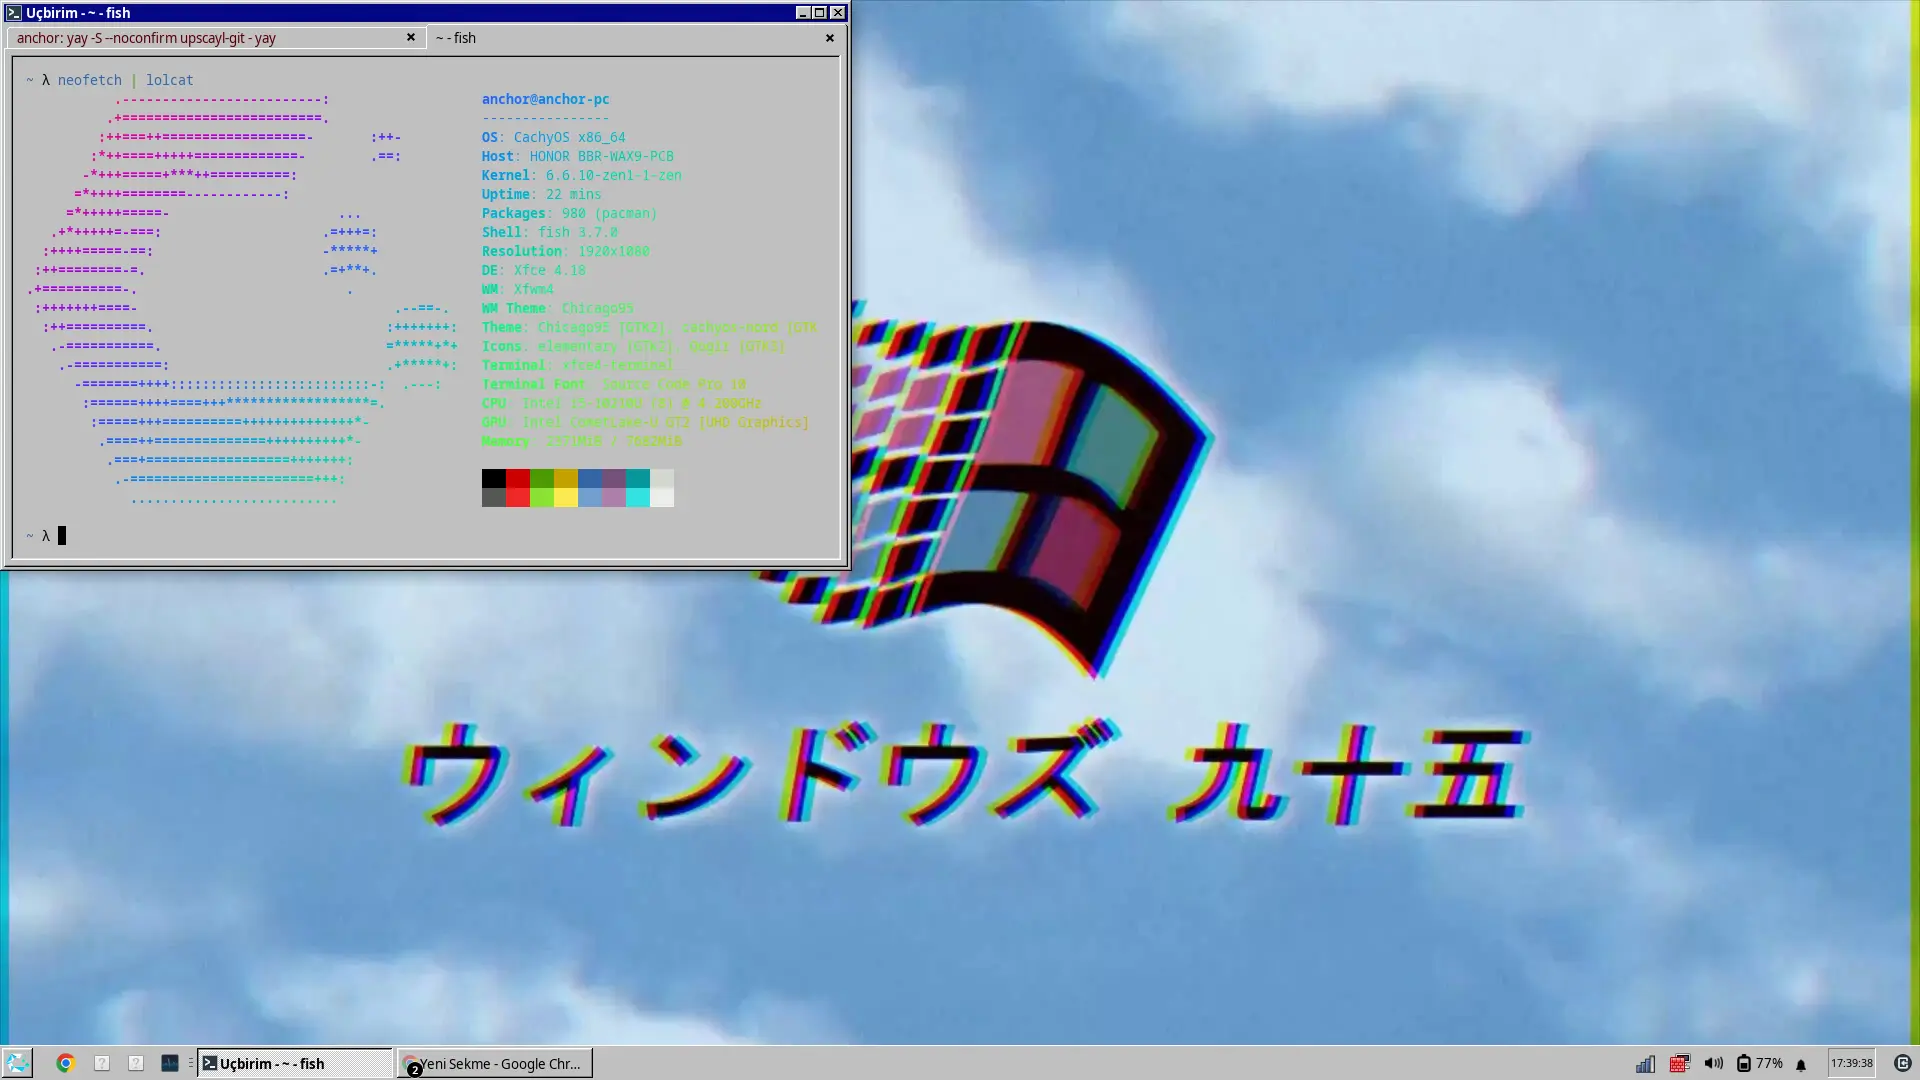
Task: Maximize the Uçbirim terminal window
Action: 820,13
